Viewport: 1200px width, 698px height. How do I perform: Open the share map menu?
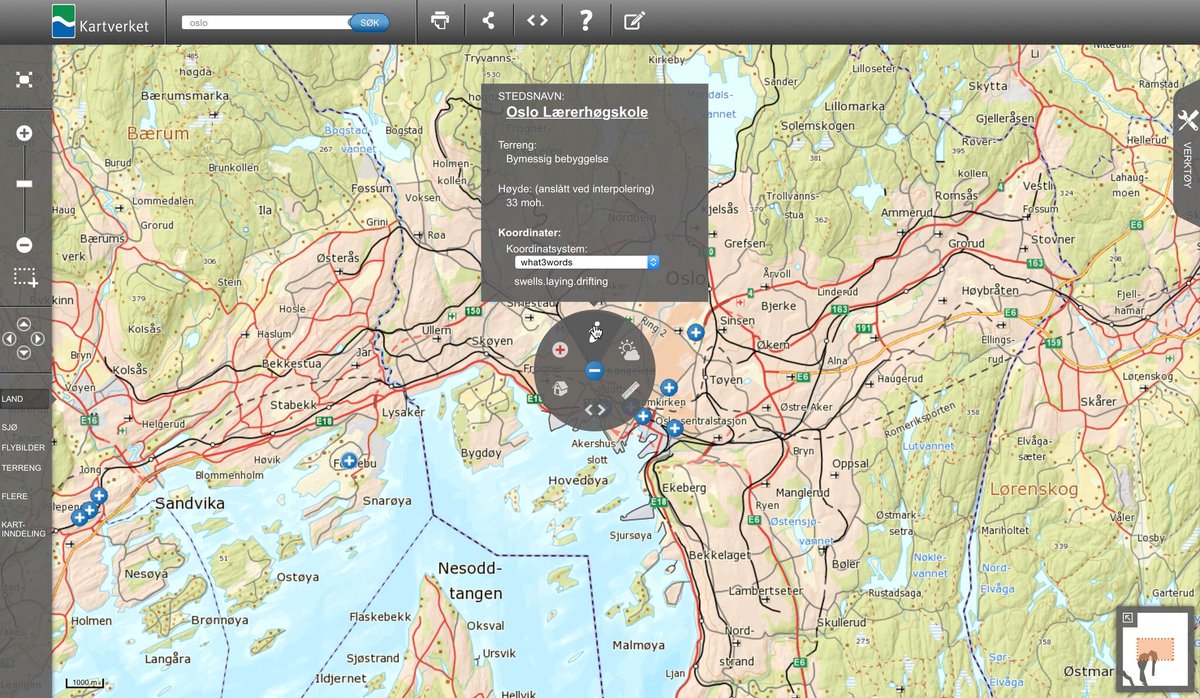click(489, 21)
